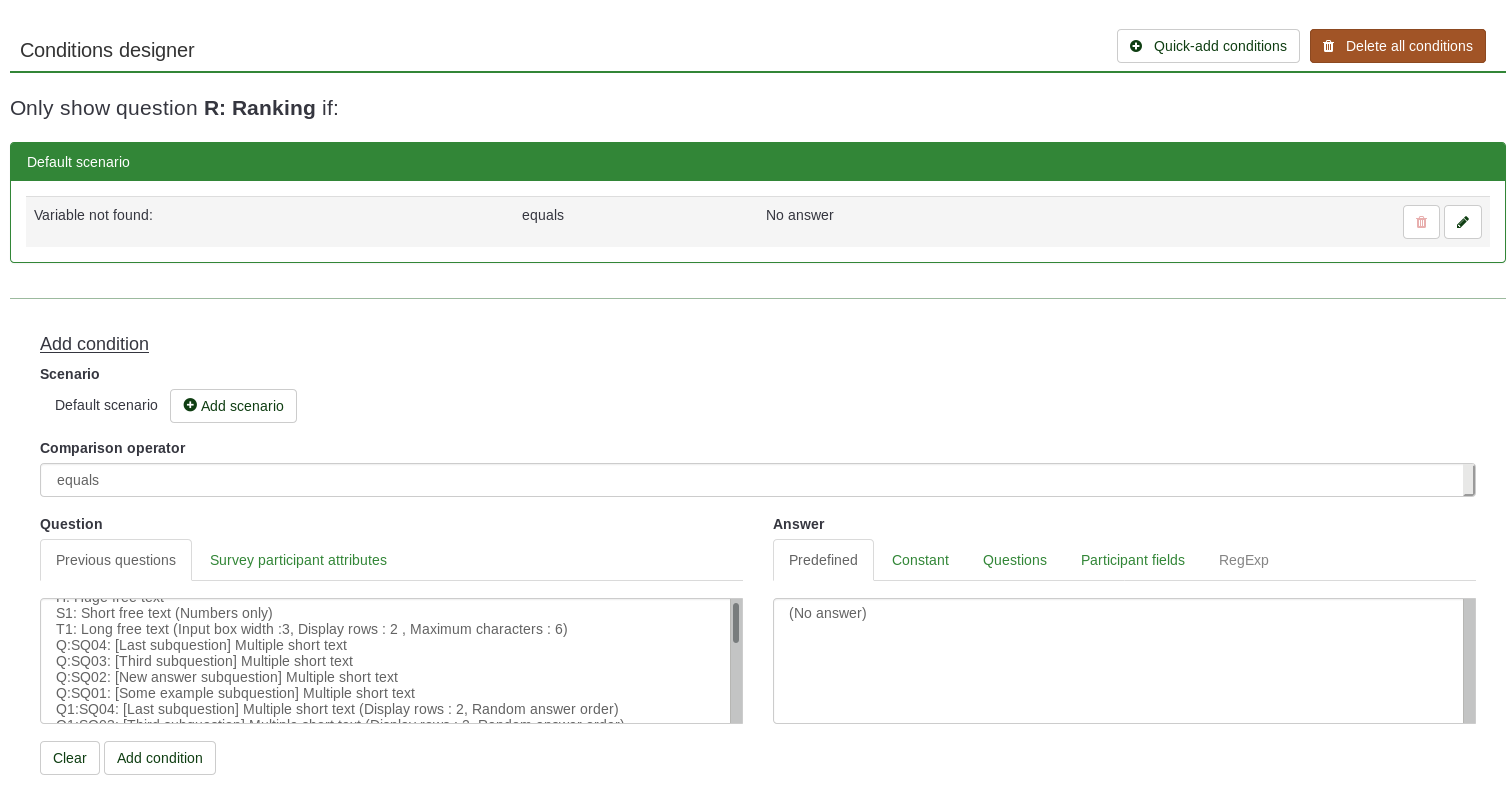Select Q:SQ03 Third subquestion item
This screenshot has height=812, width=1508.
click(x=204, y=661)
